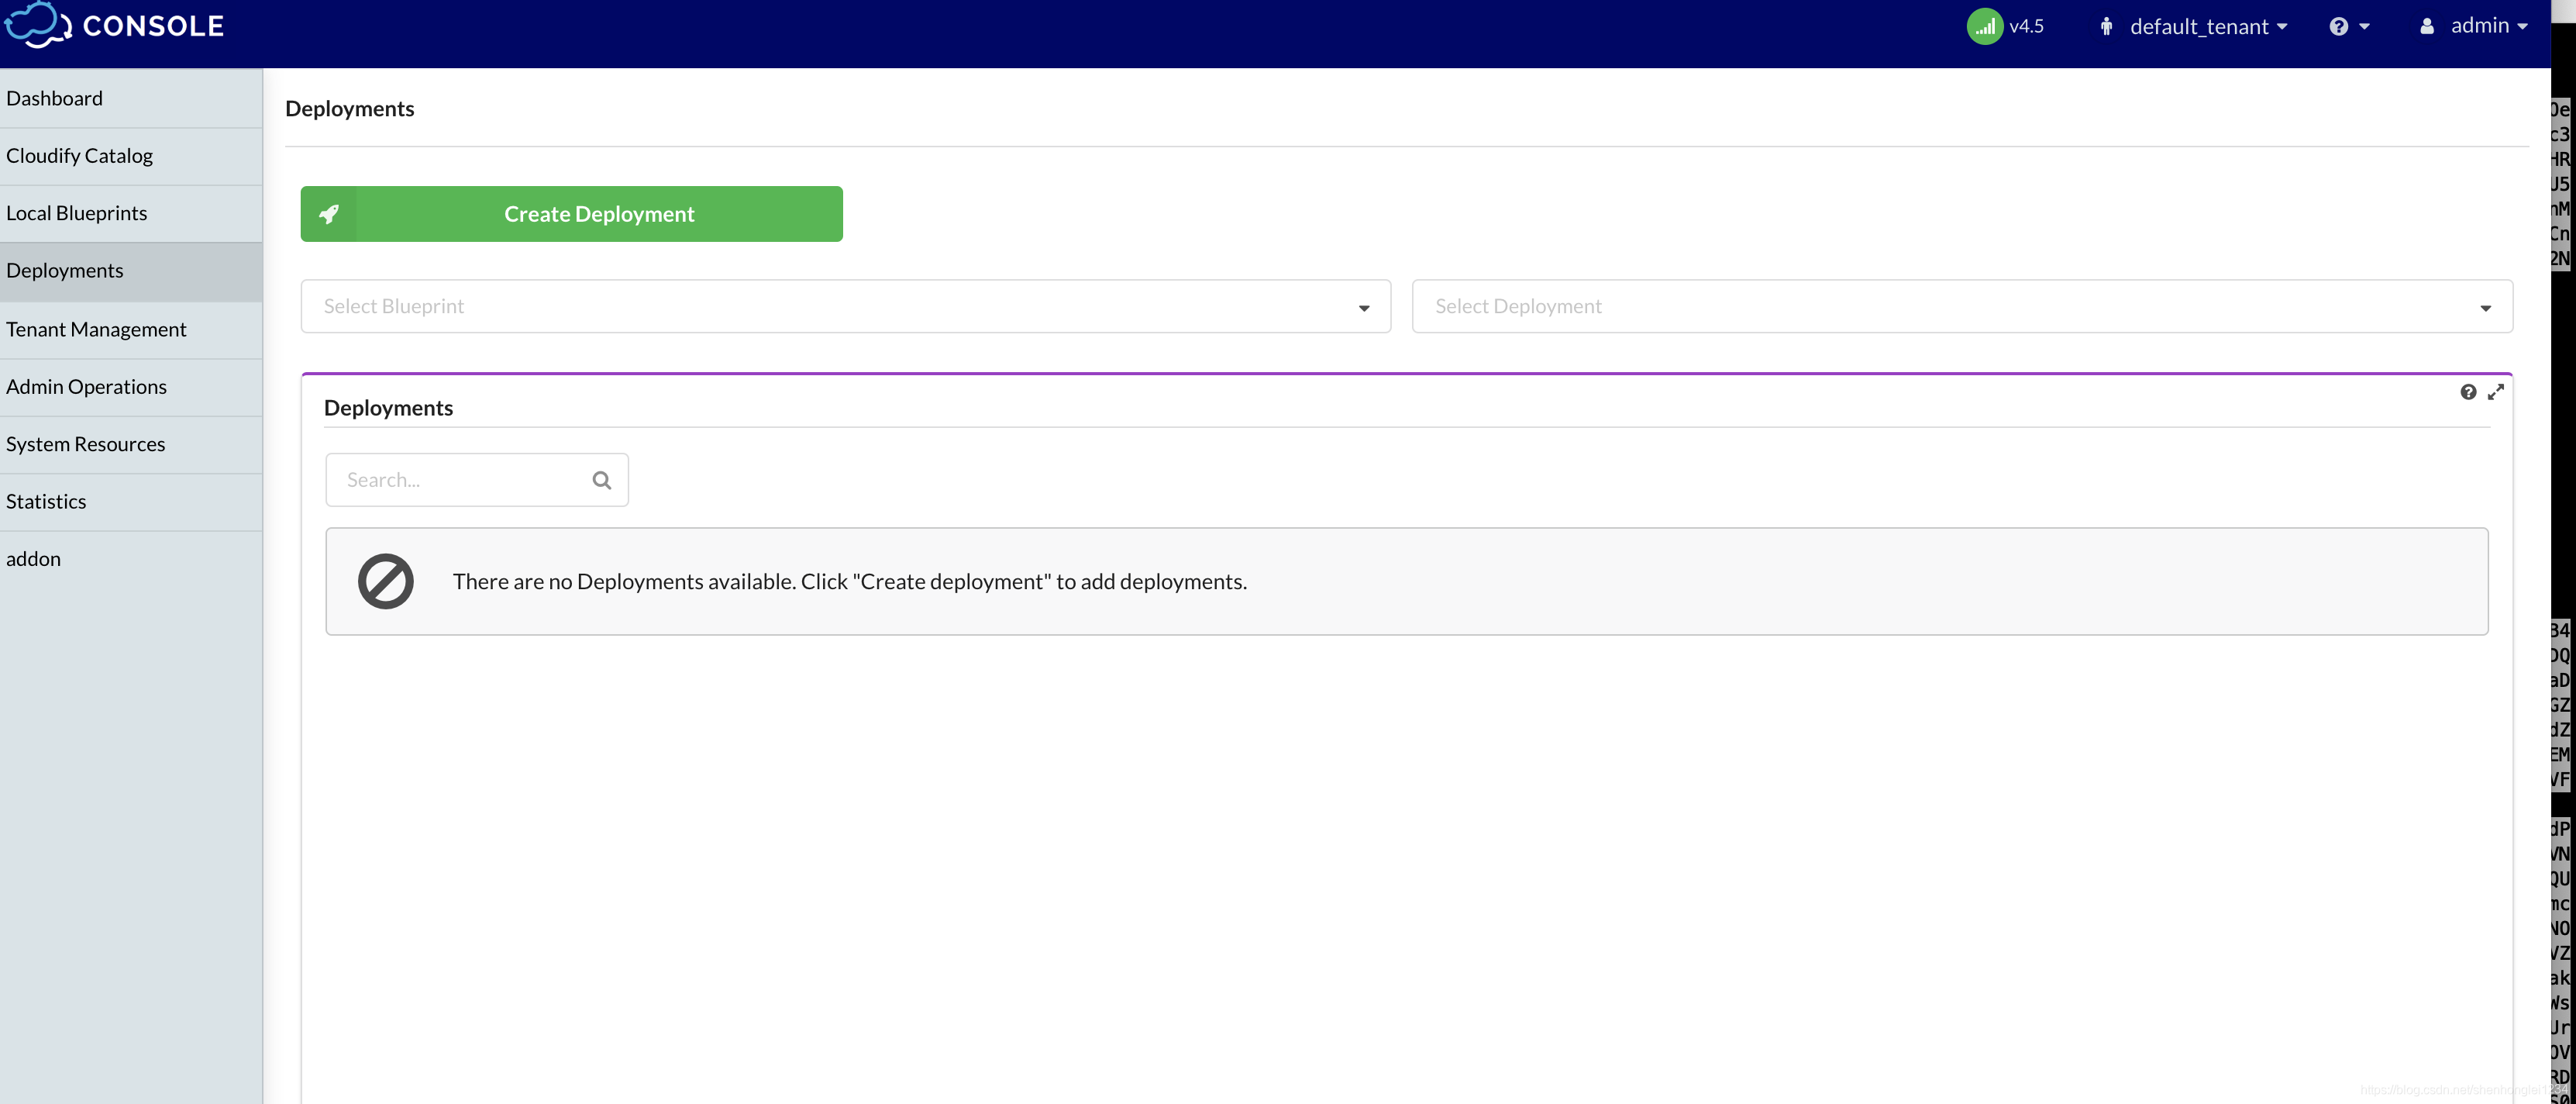Viewport: 2576px width, 1104px height.
Task: Click the Cloudify cloud logo
Action: click(38, 25)
